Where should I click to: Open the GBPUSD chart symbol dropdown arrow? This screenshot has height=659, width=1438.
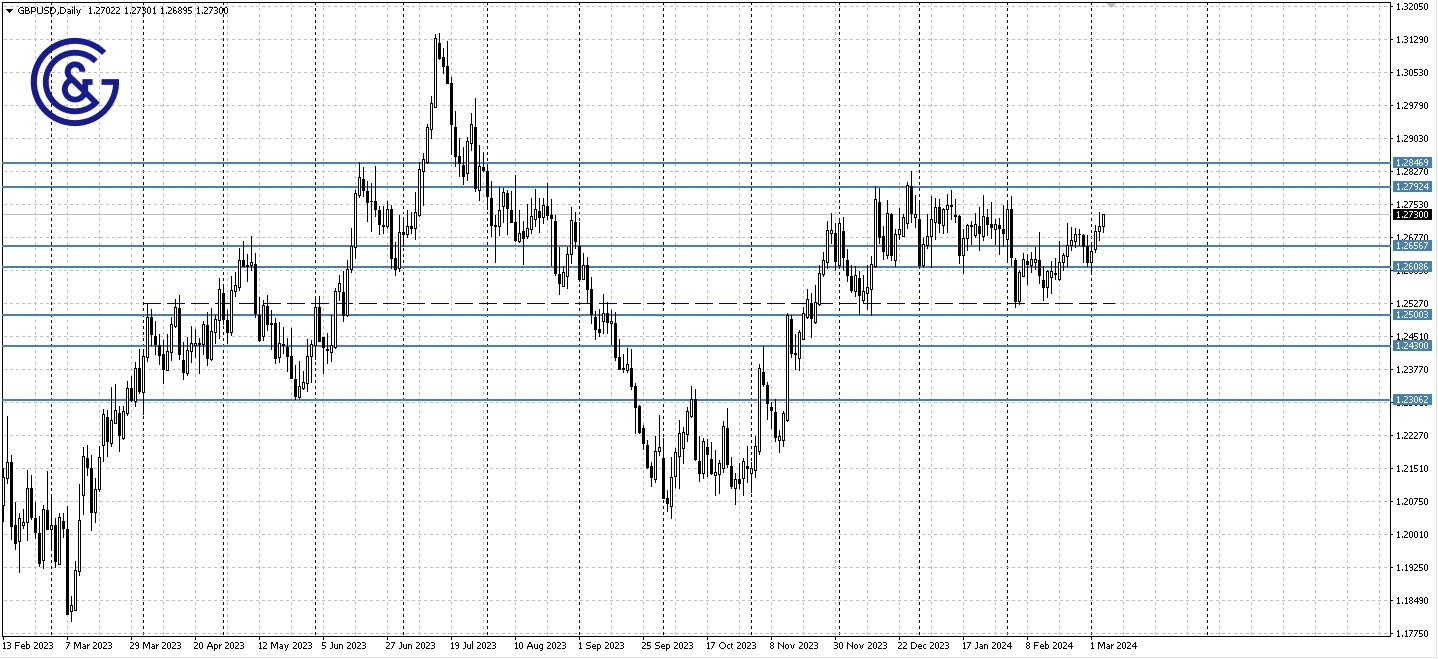point(9,11)
